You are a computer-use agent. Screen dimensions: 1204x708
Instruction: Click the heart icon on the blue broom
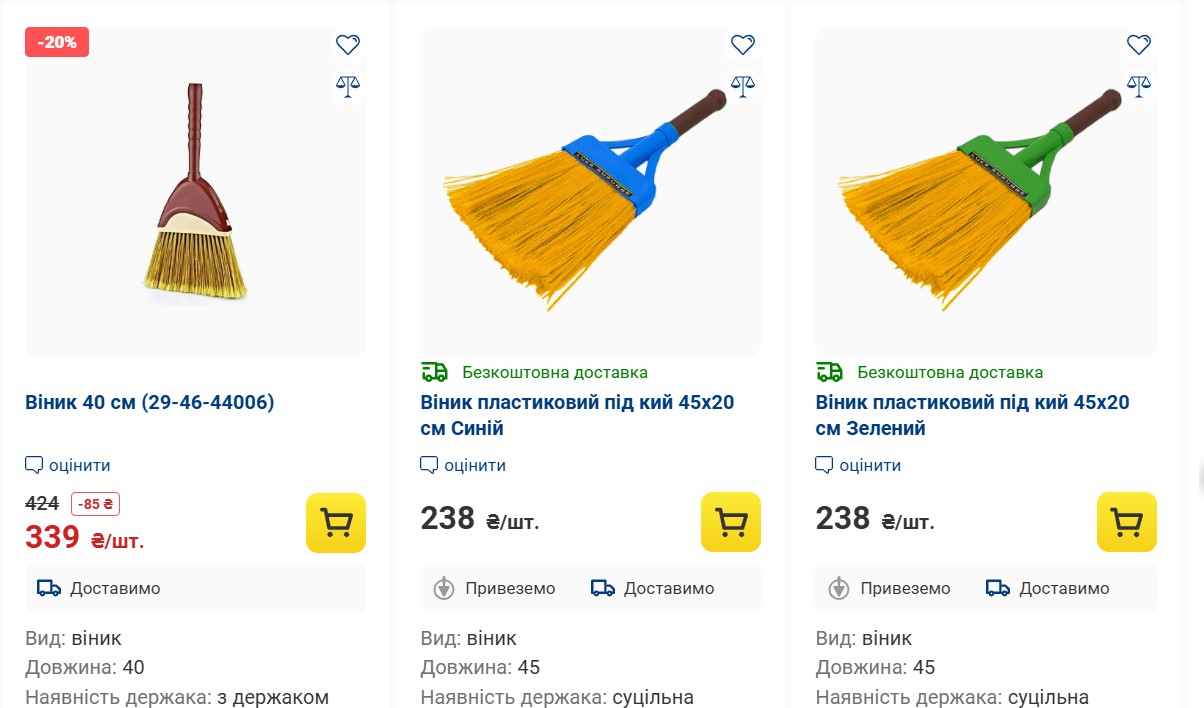tap(742, 45)
